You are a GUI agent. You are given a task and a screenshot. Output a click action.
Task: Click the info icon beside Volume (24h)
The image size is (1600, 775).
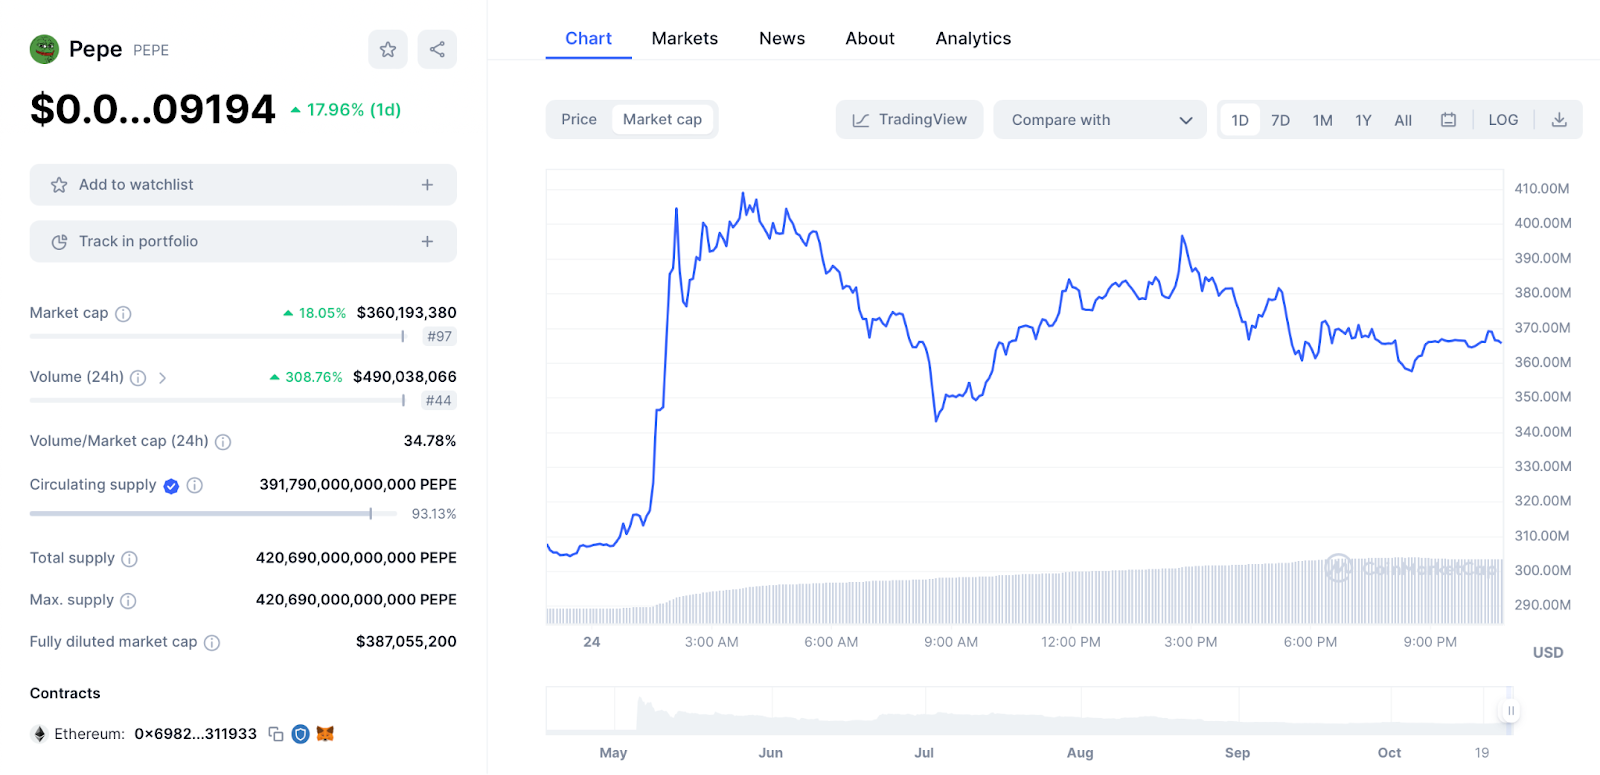point(138,378)
